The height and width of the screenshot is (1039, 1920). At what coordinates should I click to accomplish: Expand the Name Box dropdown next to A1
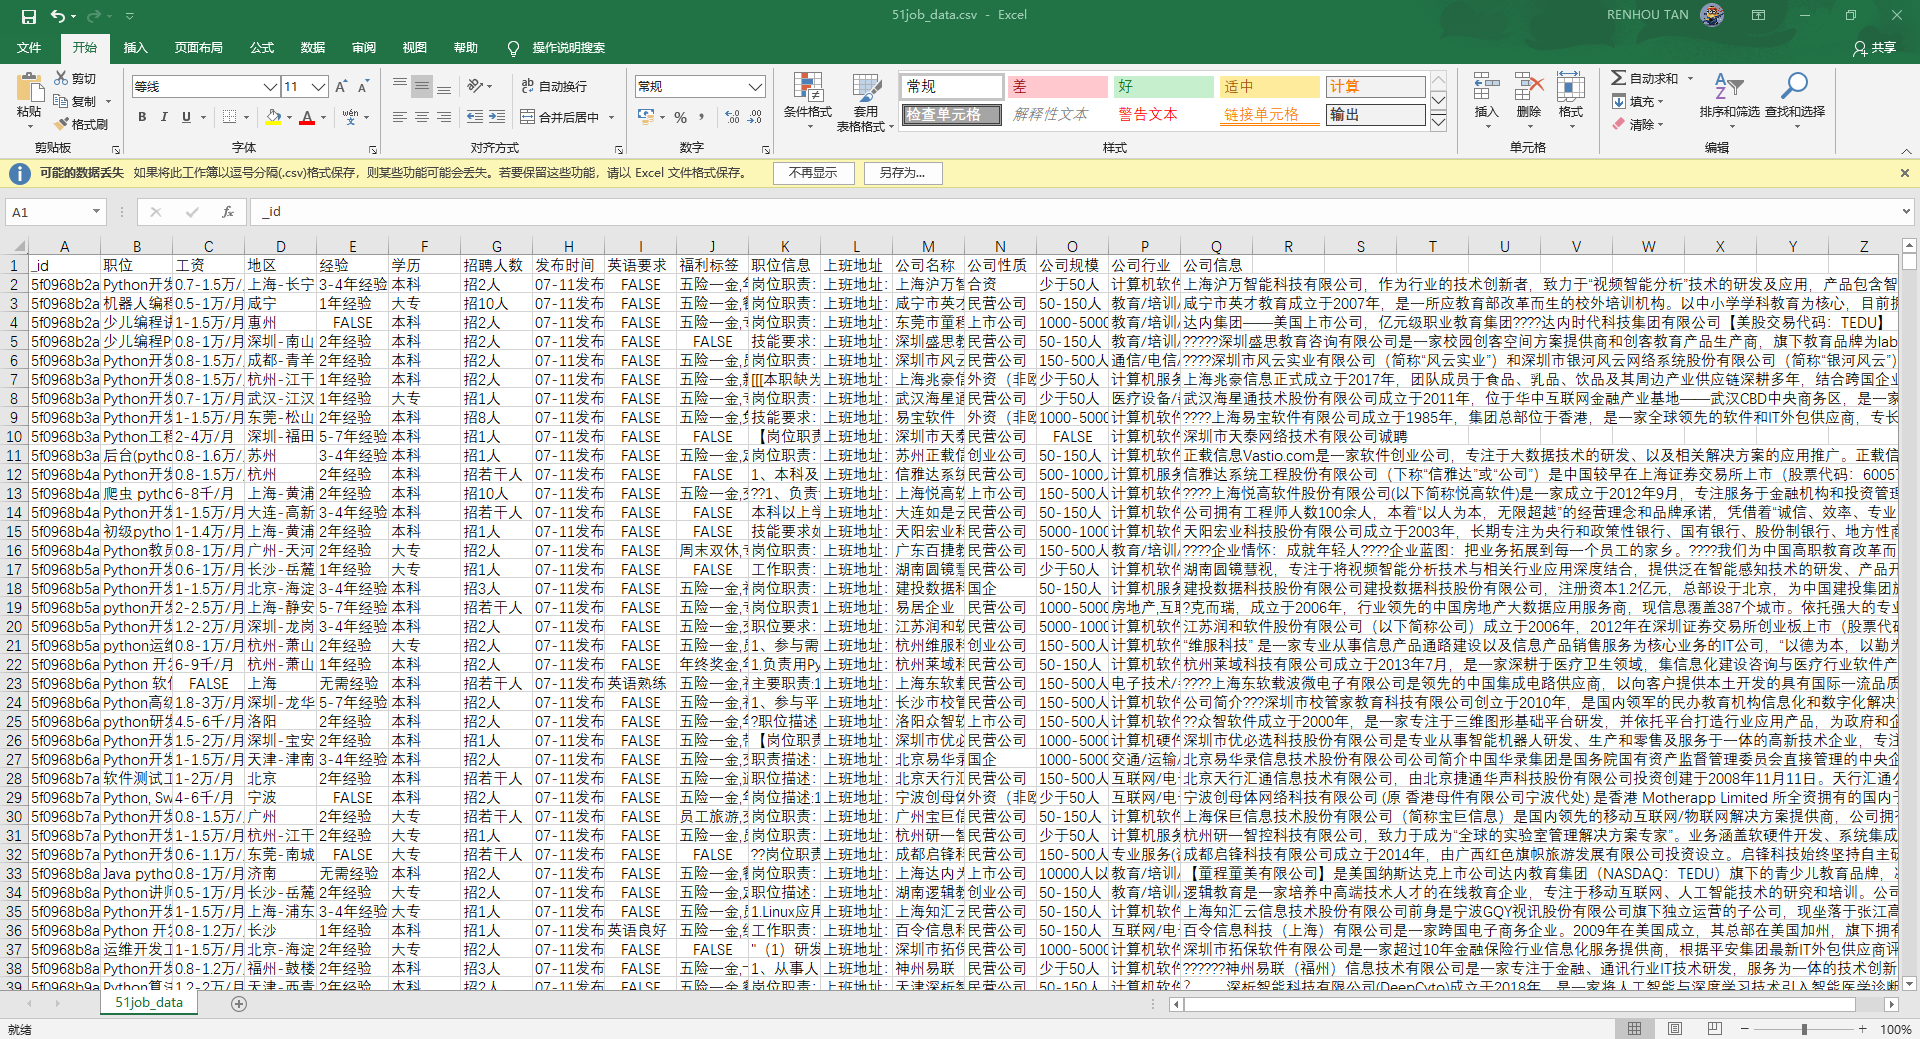pos(97,212)
